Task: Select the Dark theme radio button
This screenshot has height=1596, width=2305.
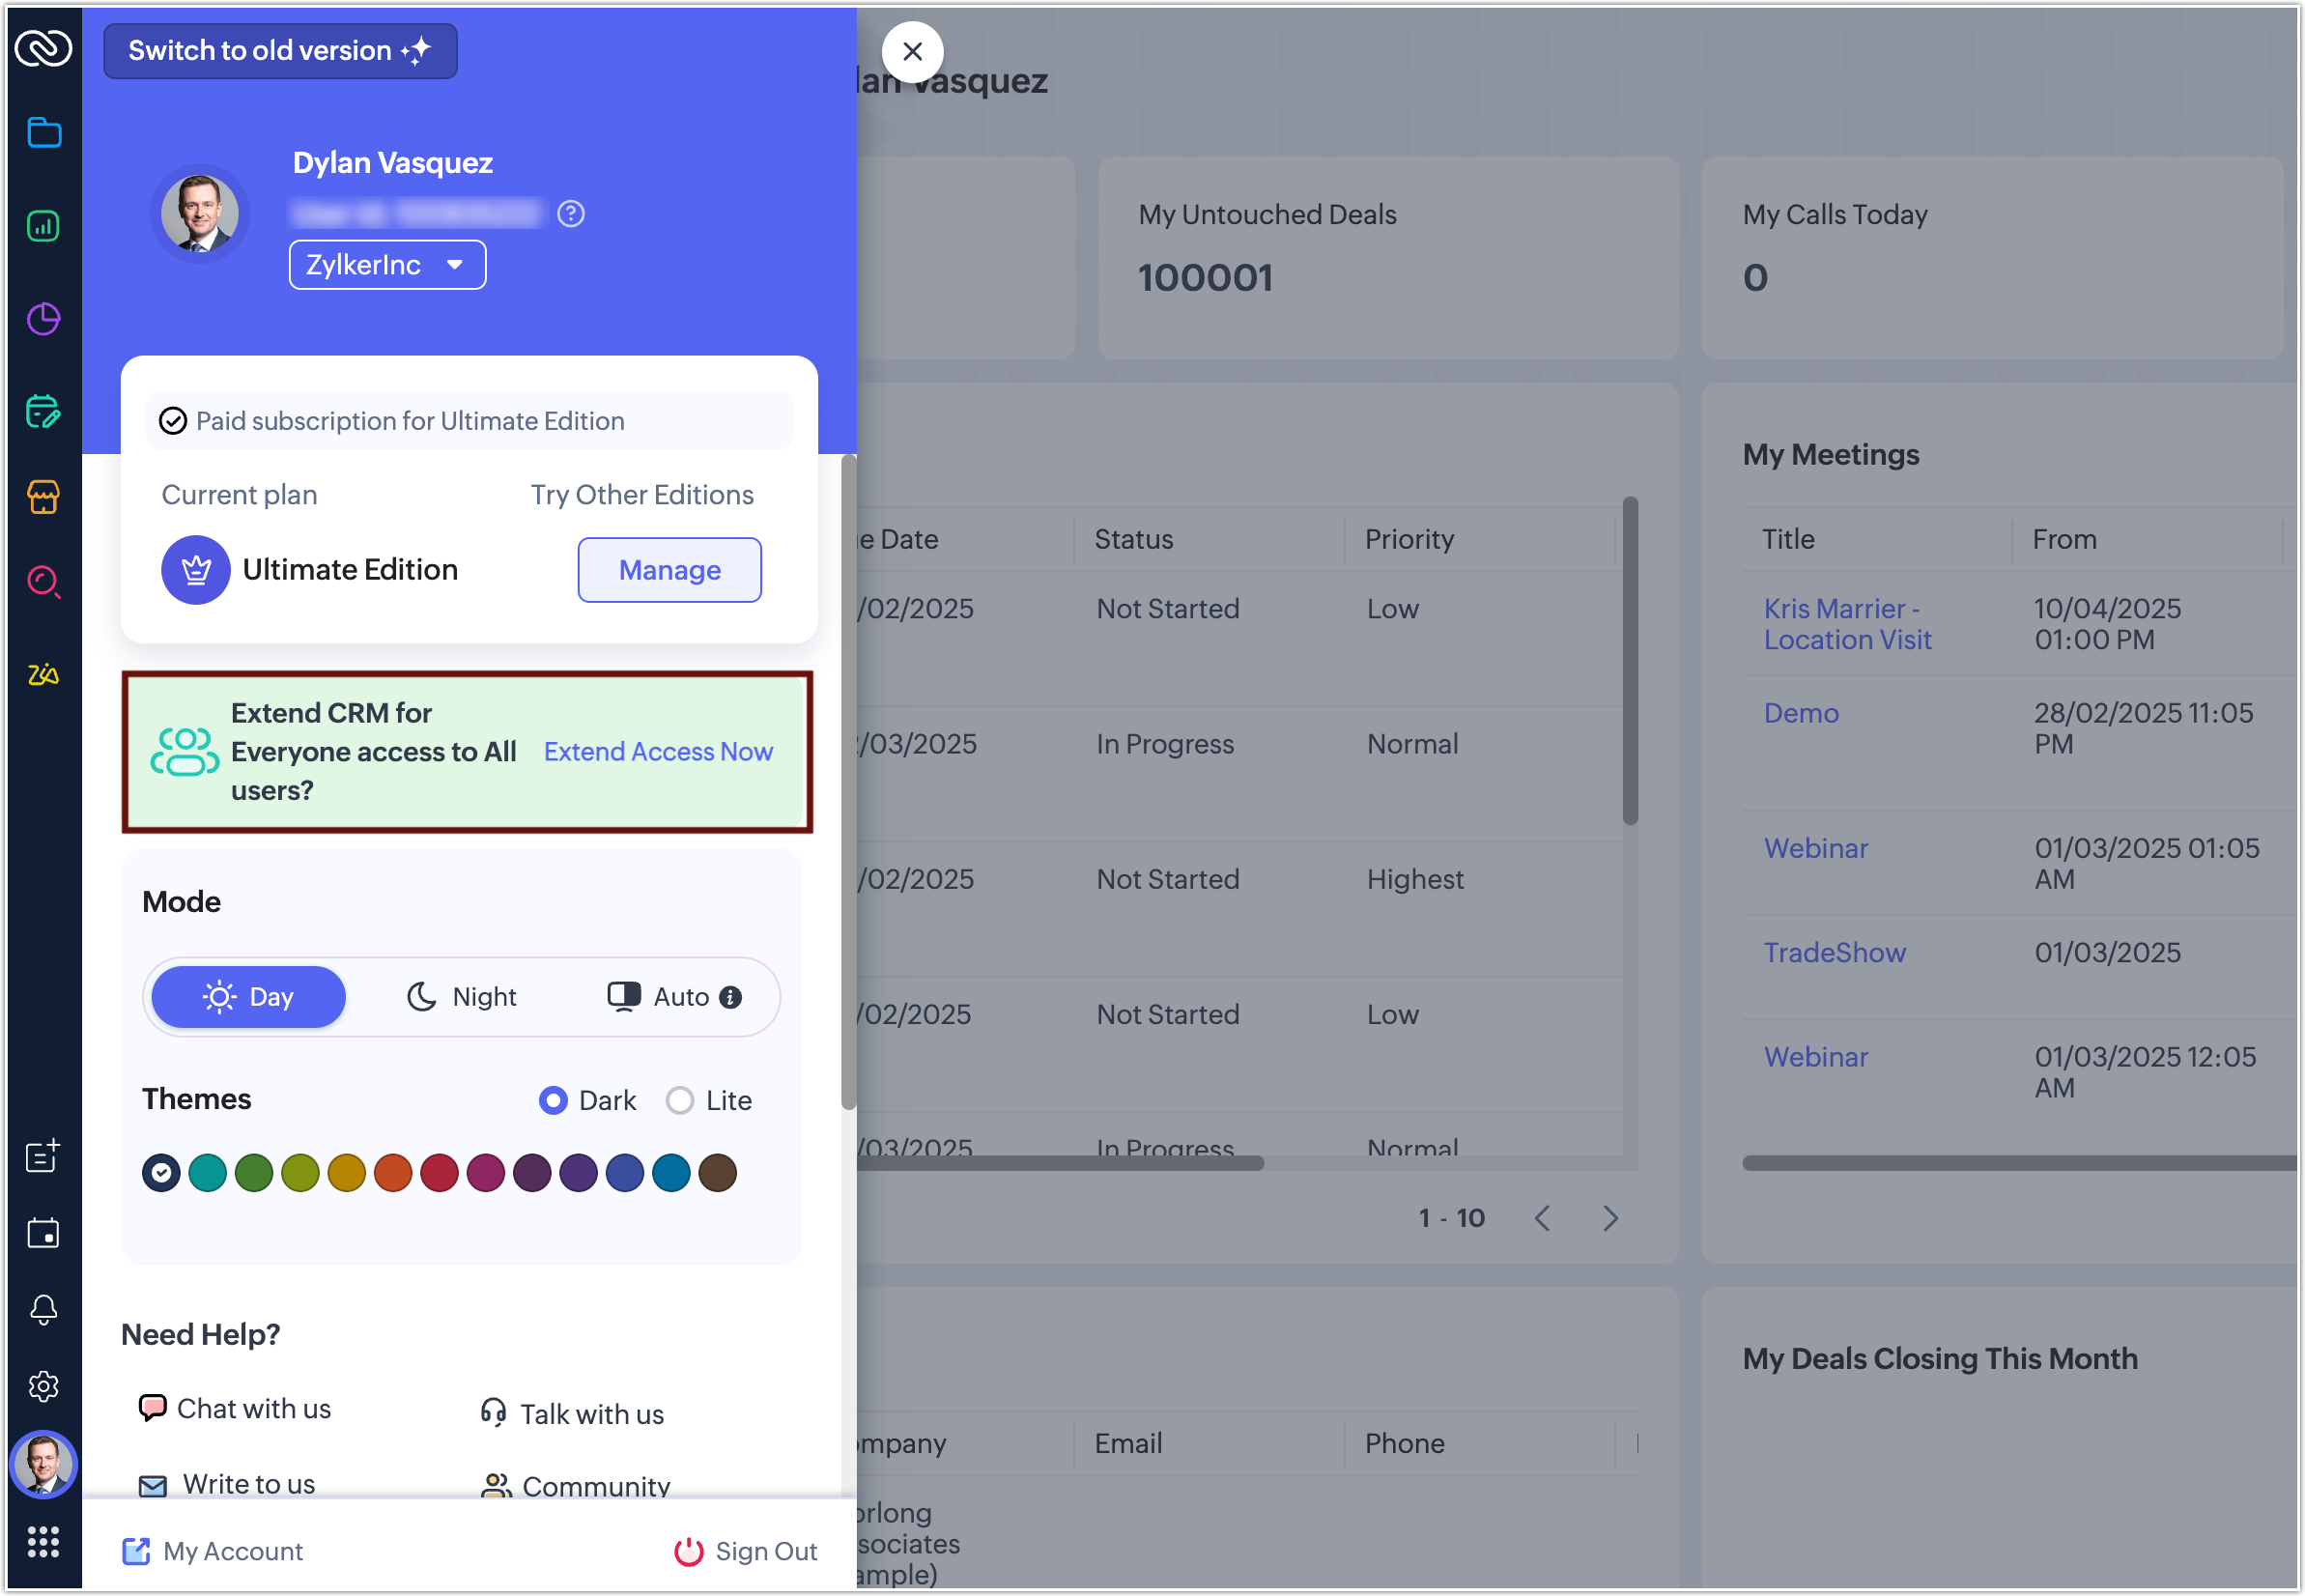Action: [553, 1100]
